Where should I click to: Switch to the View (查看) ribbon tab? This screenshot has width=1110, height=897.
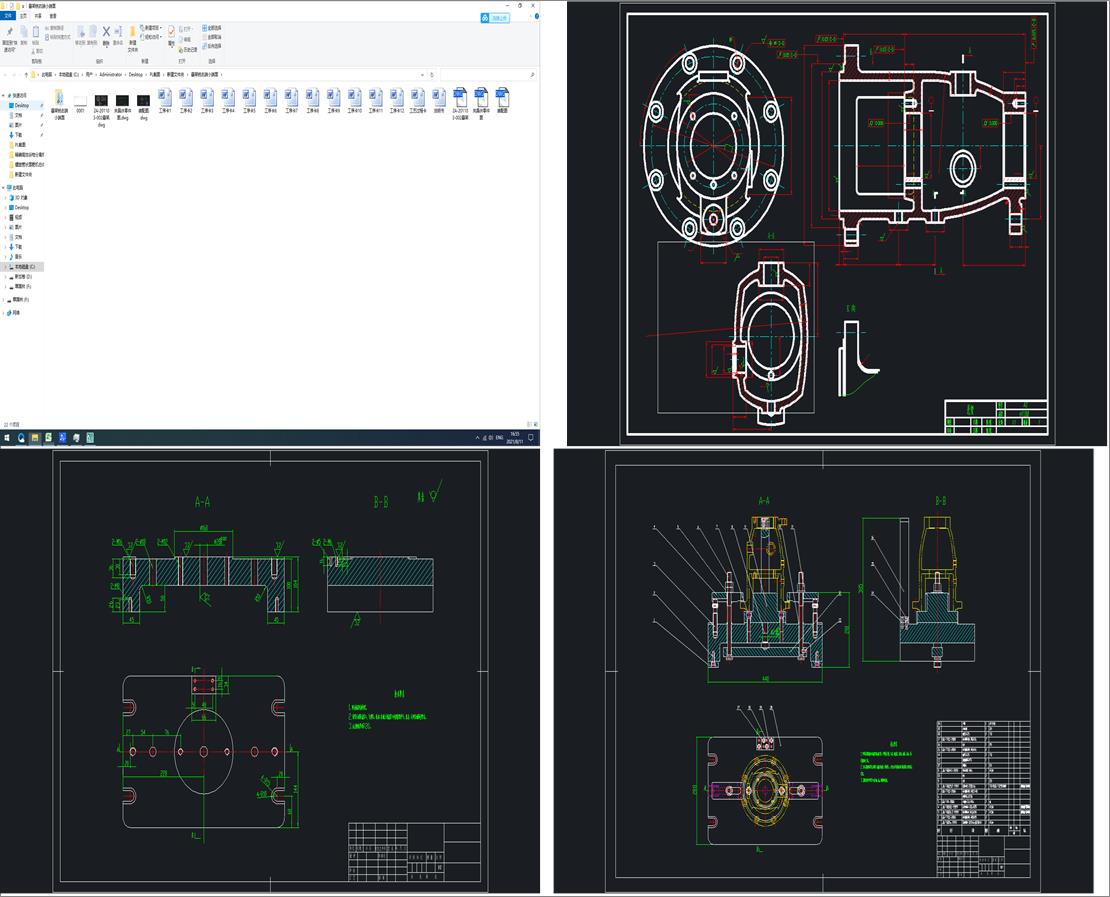(x=53, y=16)
